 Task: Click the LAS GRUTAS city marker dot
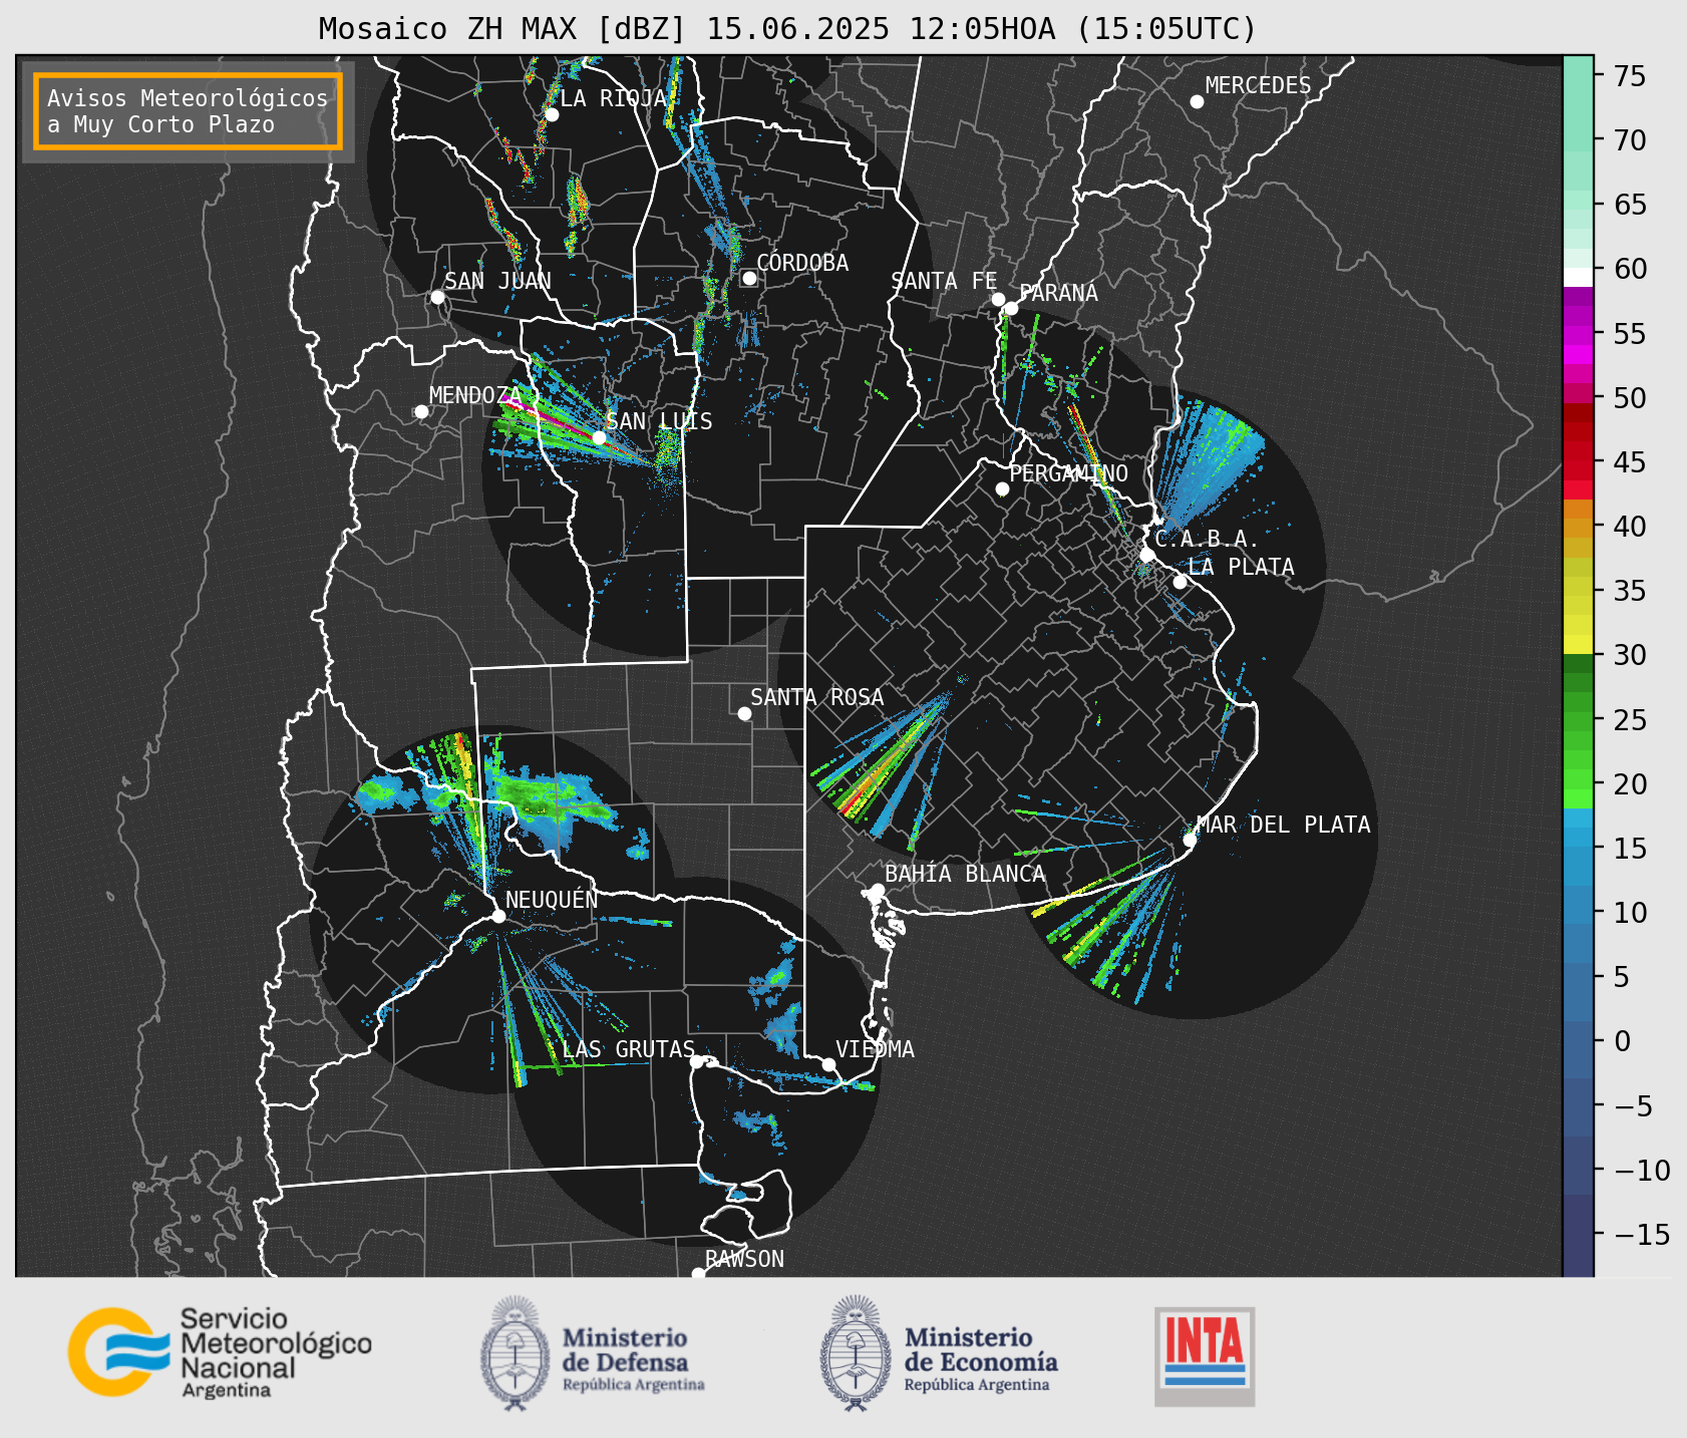click(697, 1062)
